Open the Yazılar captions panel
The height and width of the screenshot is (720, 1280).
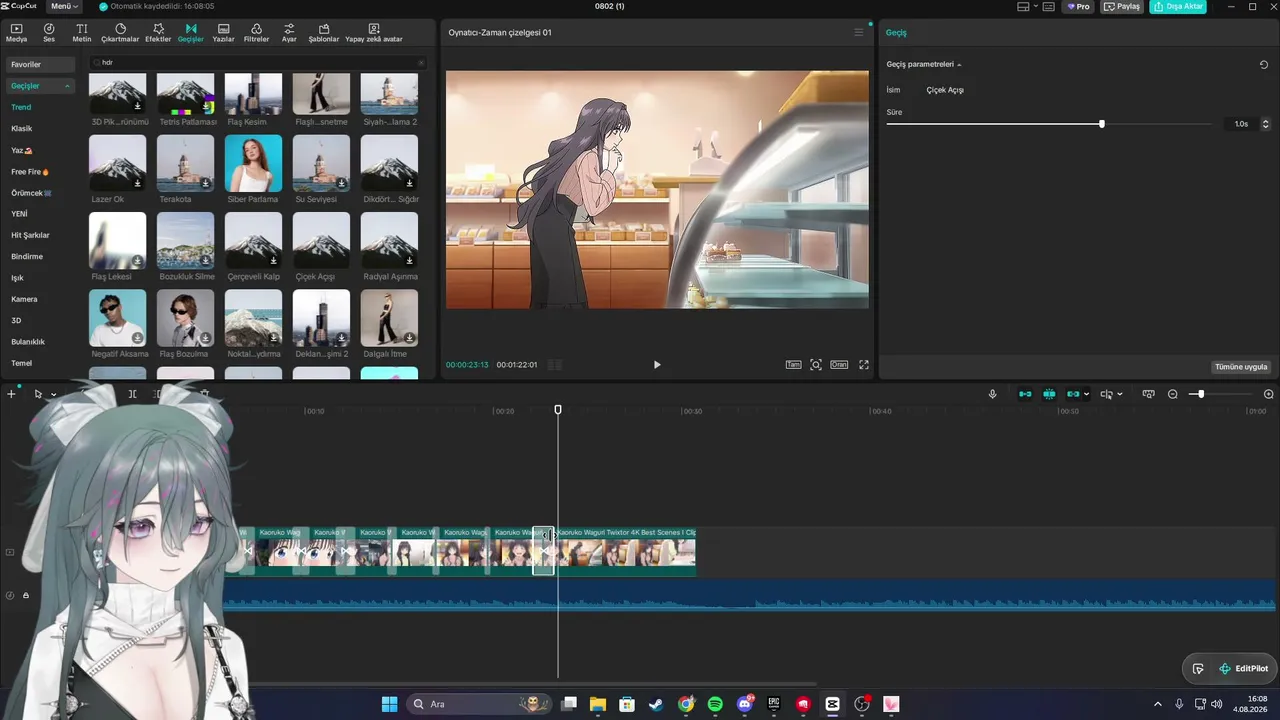(x=223, y=33)
